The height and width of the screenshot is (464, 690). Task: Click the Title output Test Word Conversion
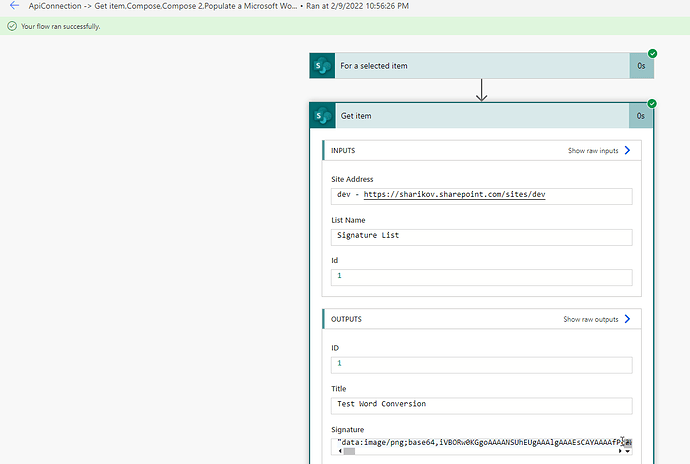pos(481,405)
